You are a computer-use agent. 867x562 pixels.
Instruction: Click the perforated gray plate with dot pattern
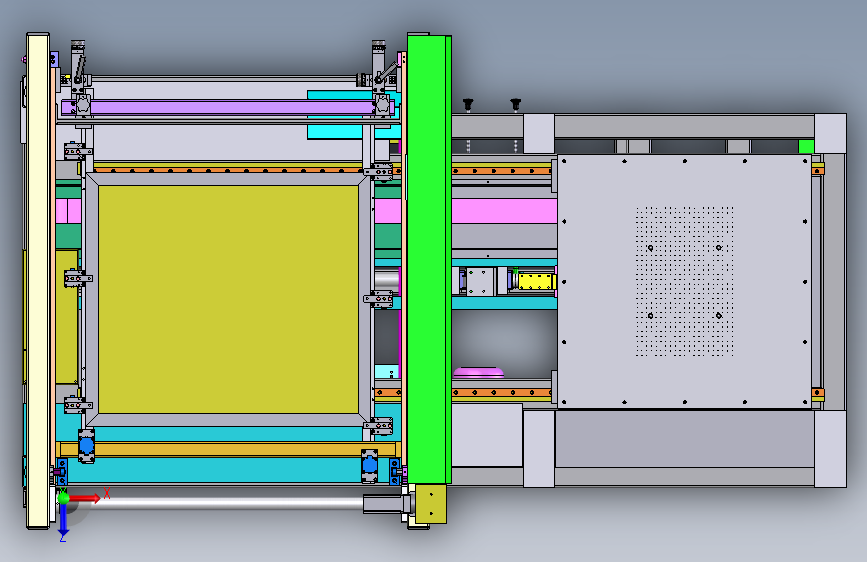coord(685,281)
